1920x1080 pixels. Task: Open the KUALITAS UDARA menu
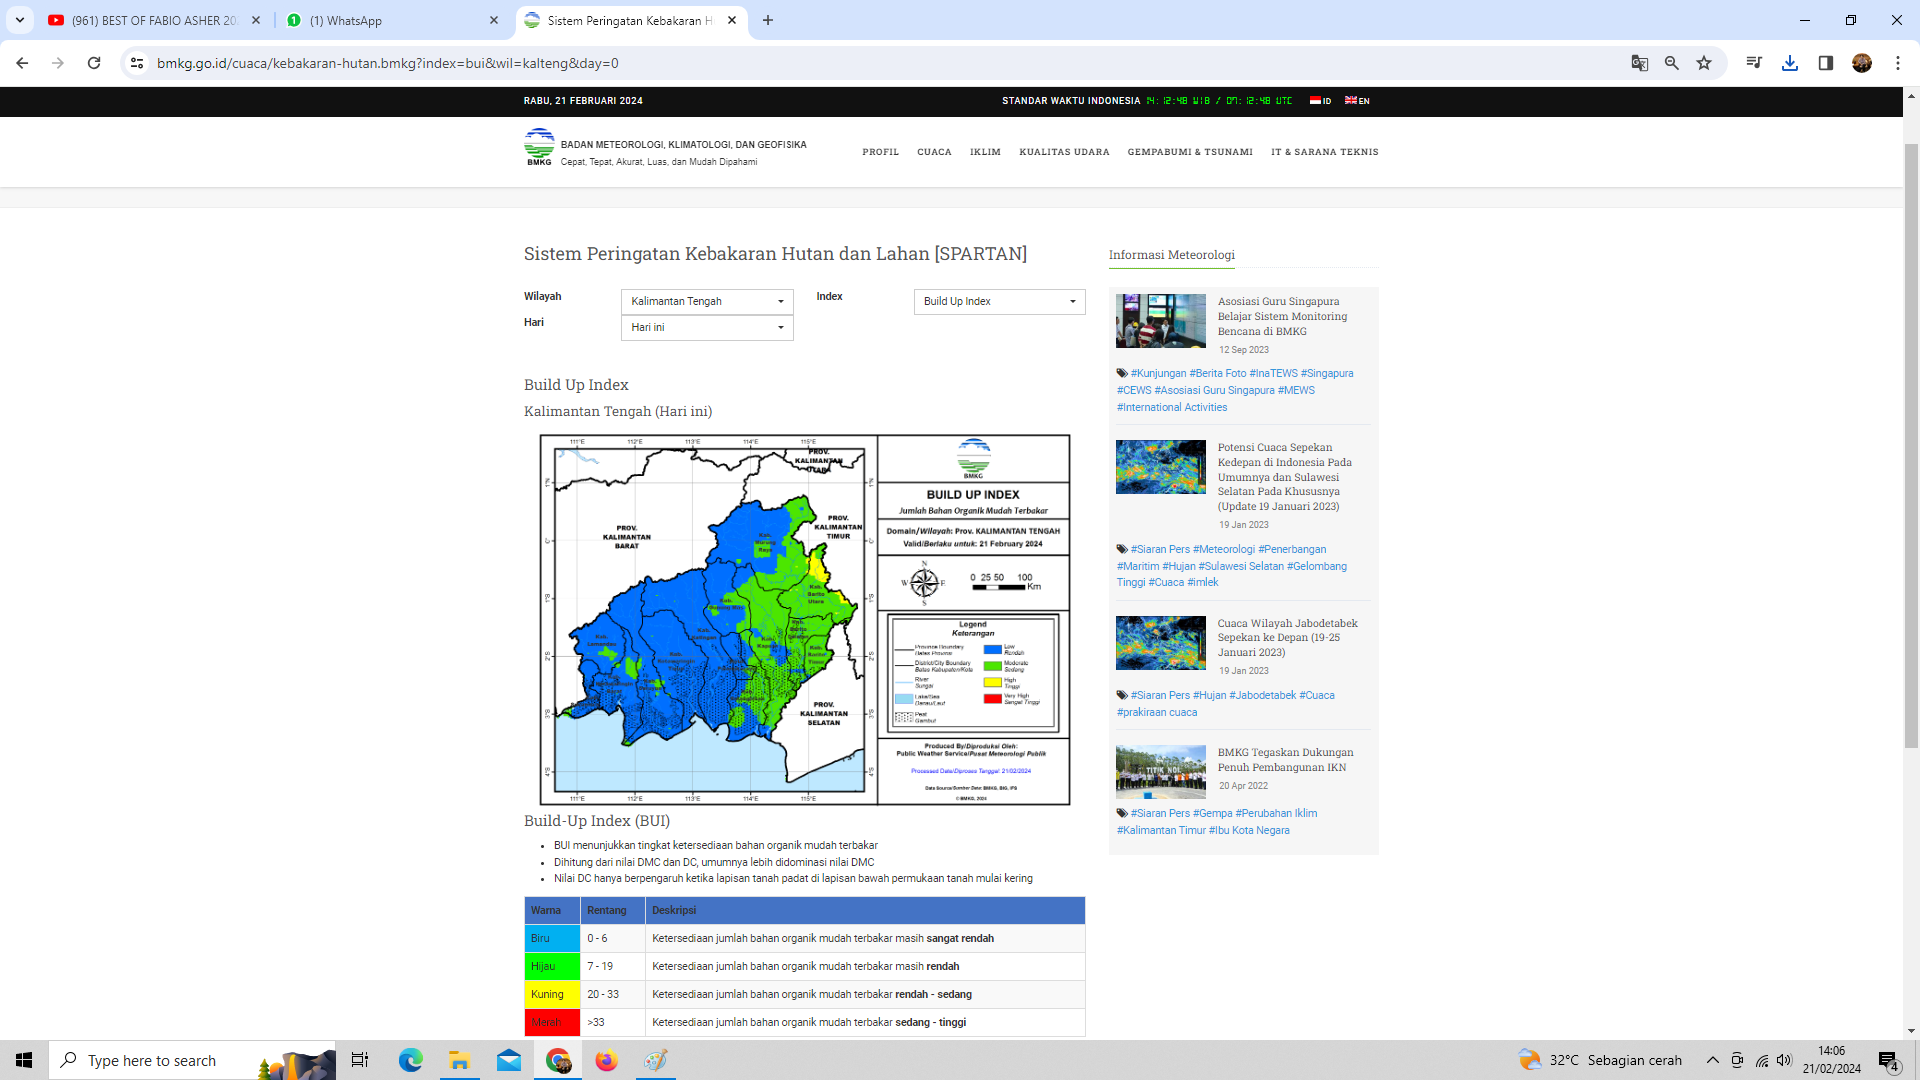point(1064,152)
